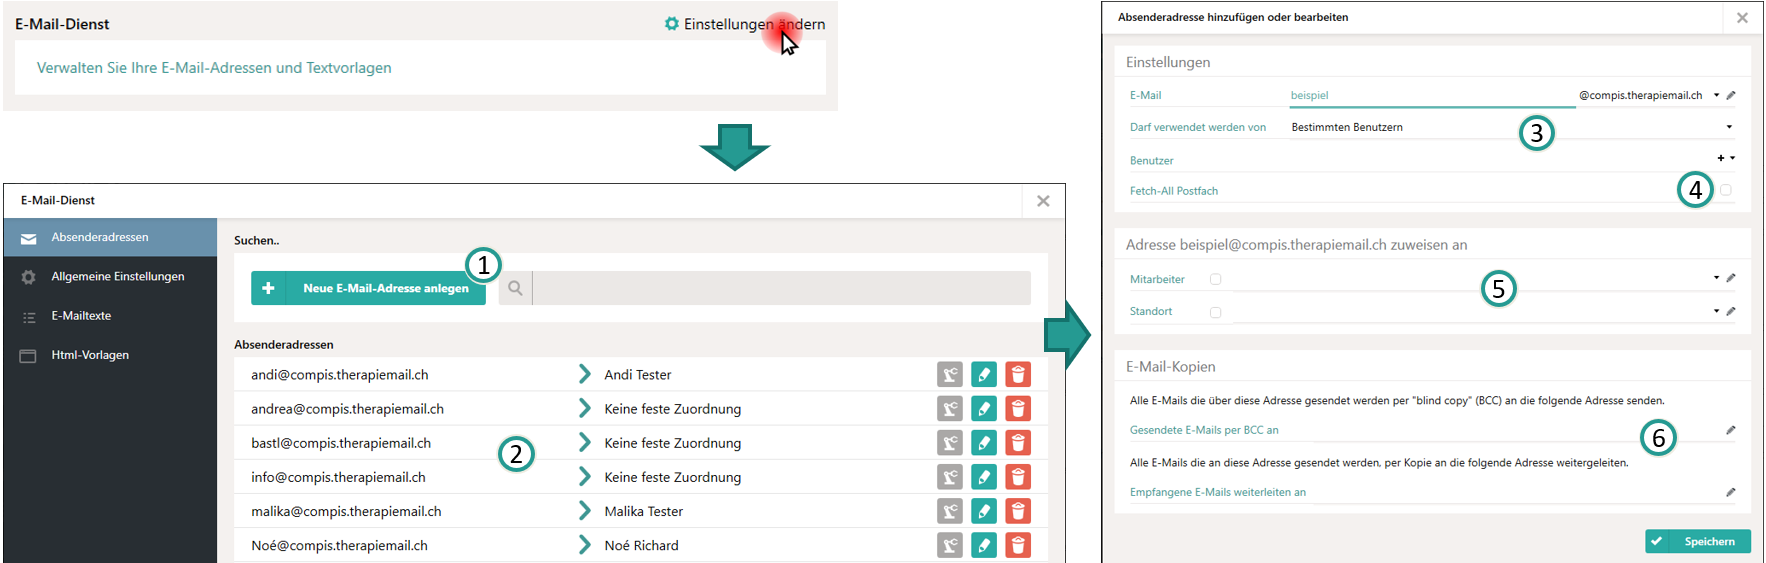
Task: Click pencil icon for Gesendete E-Mails per BCC
Action: click(1731, 430)
